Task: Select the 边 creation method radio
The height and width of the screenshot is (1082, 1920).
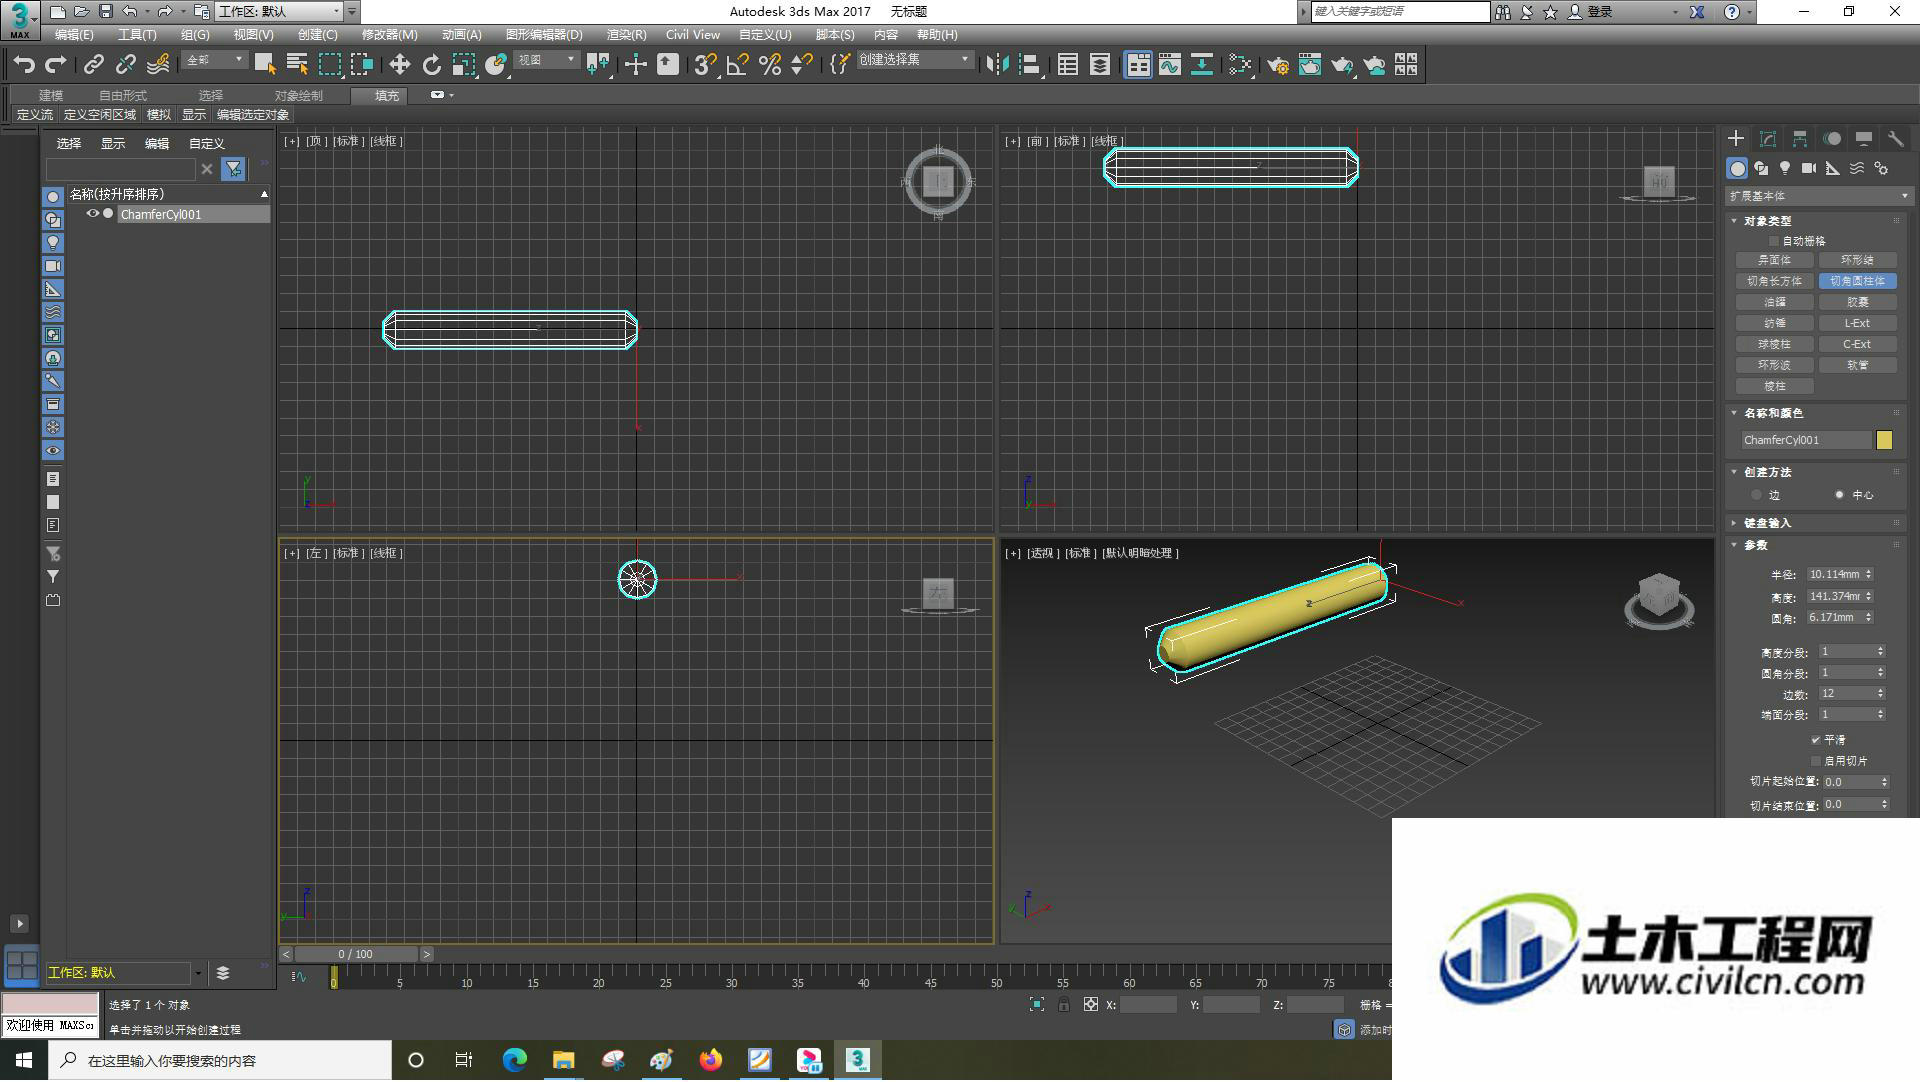Action: tap(1756, 496)
